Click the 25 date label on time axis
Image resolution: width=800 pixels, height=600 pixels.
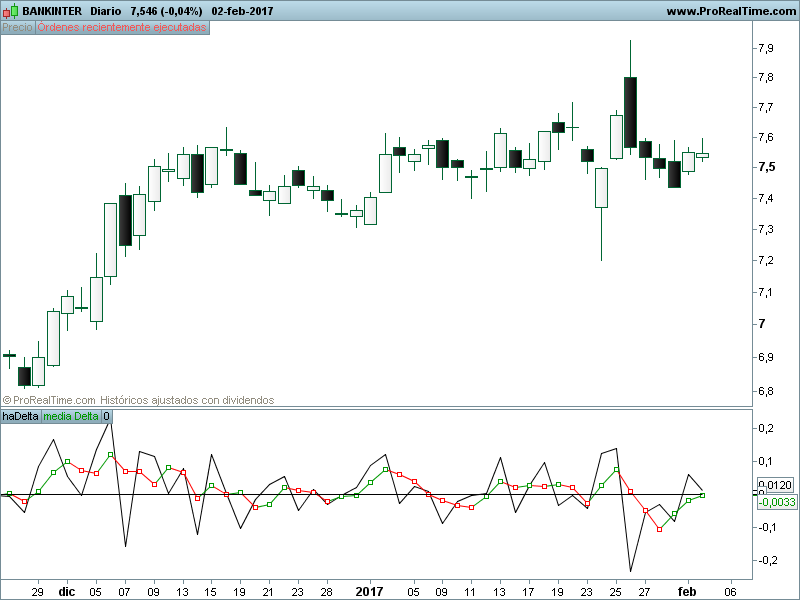pos(615,592)
